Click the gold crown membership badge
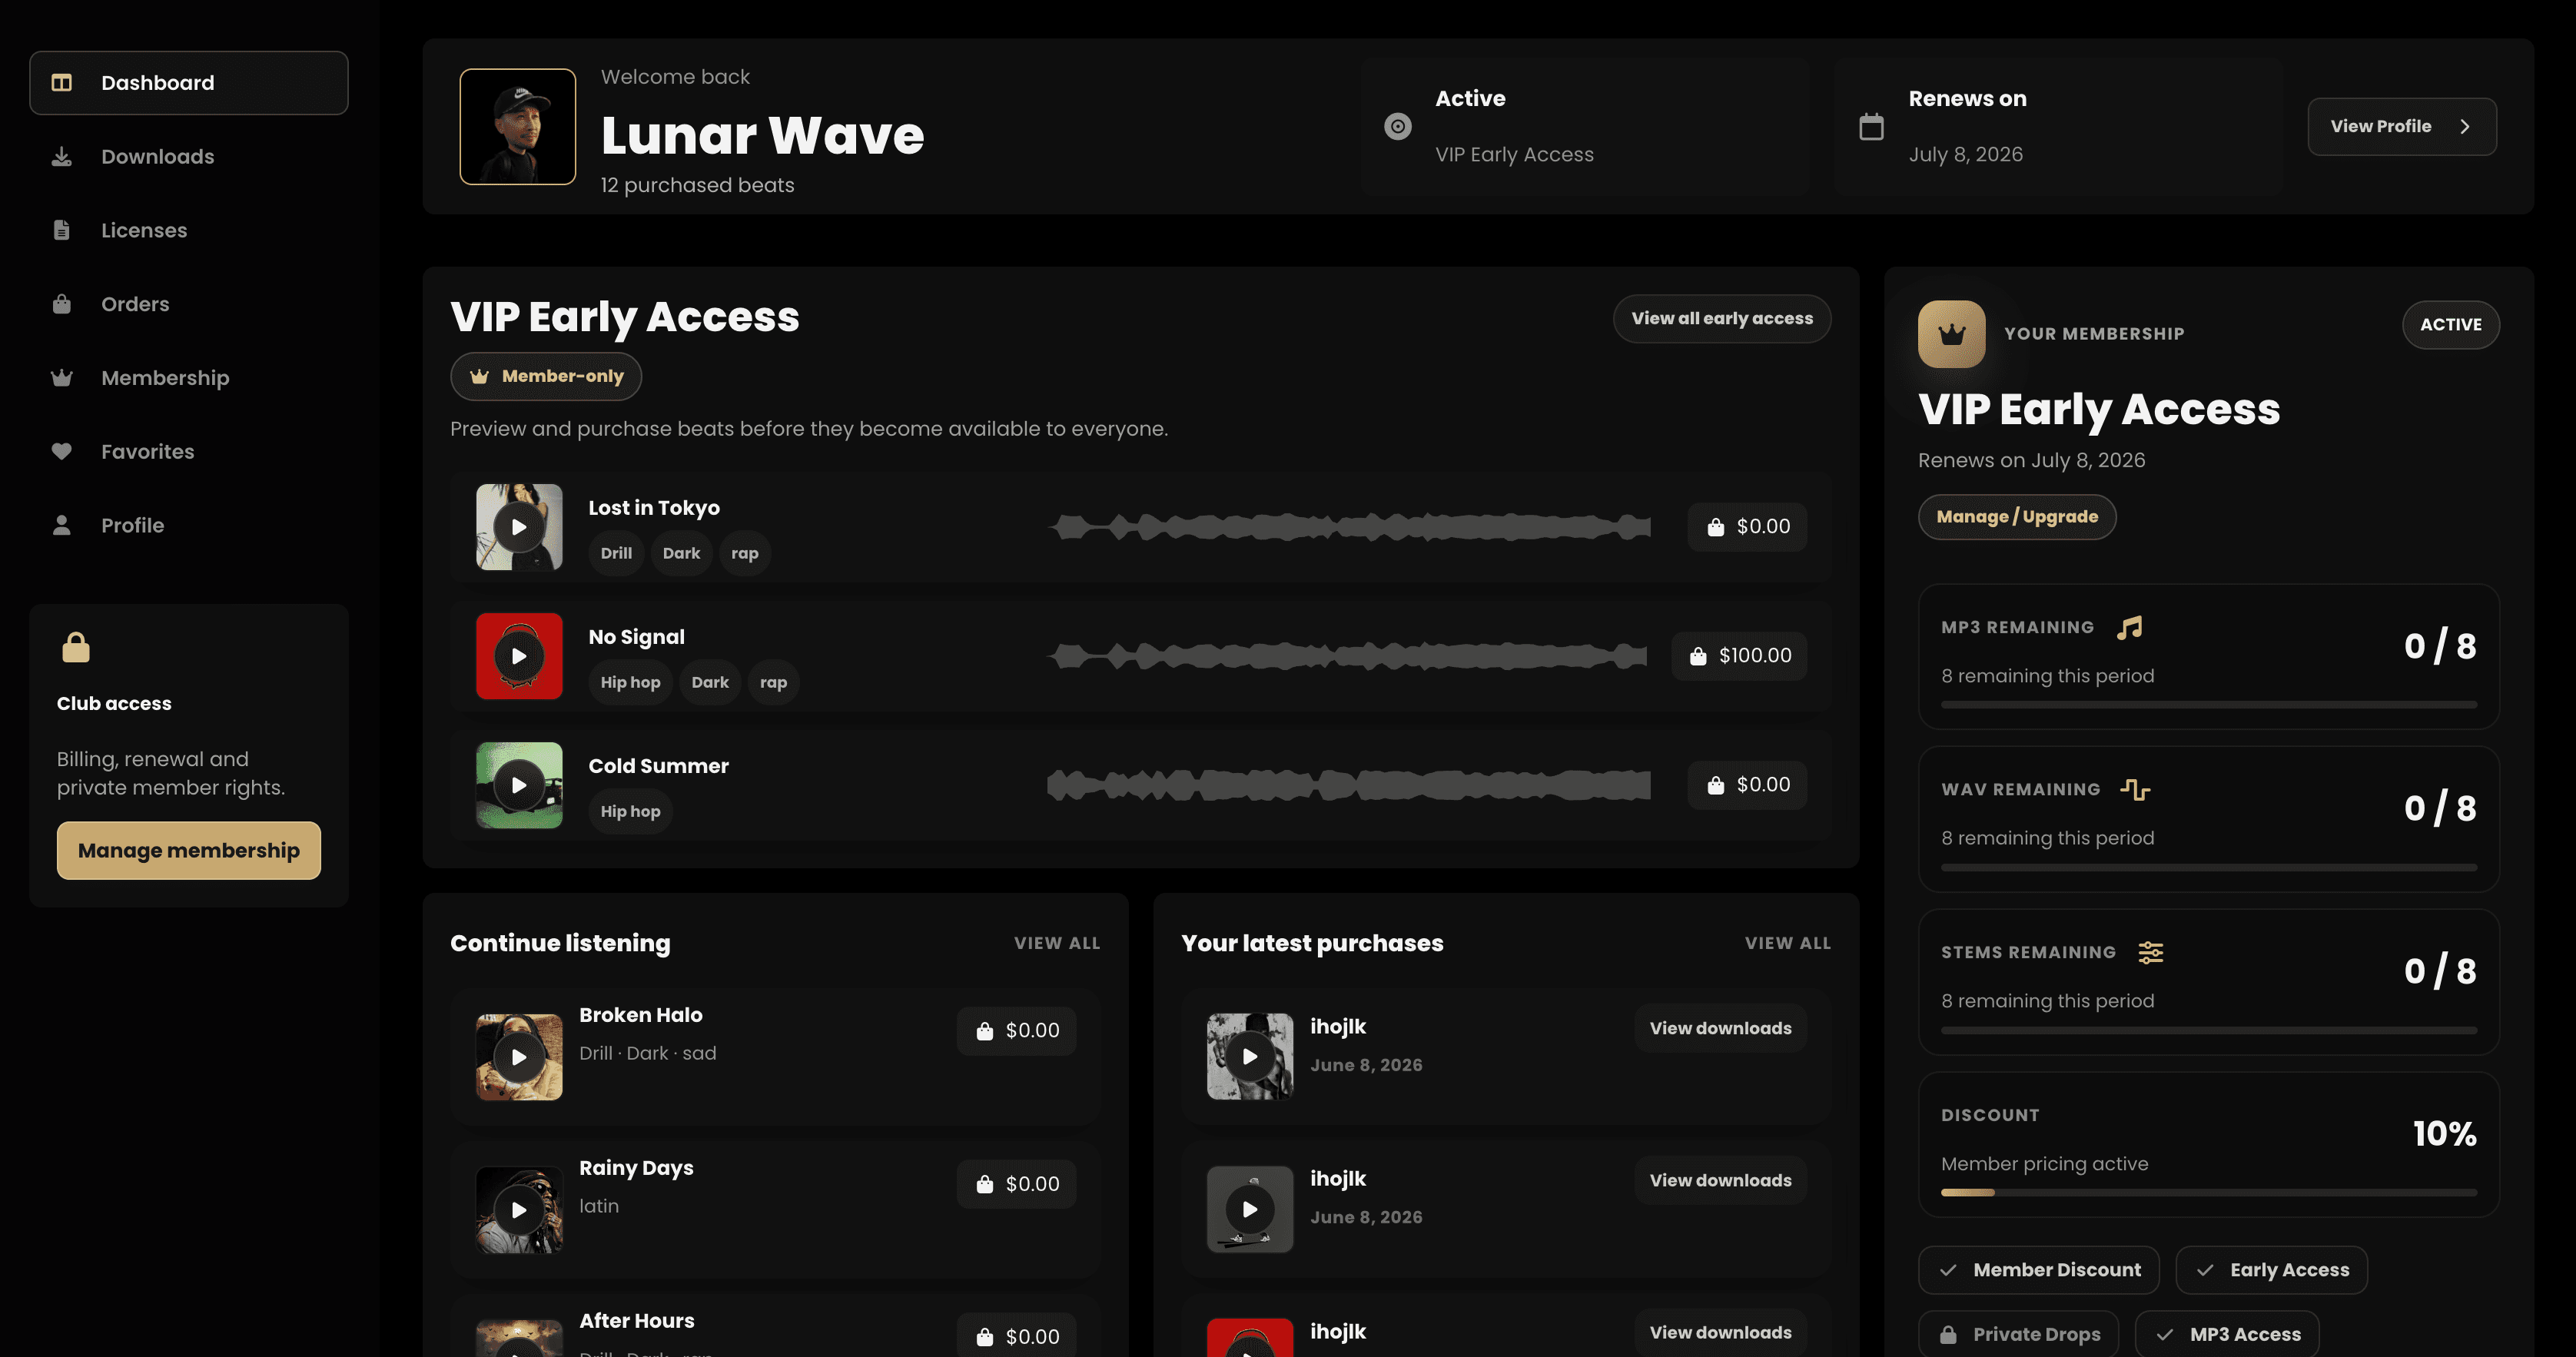 click(1952, 334)
